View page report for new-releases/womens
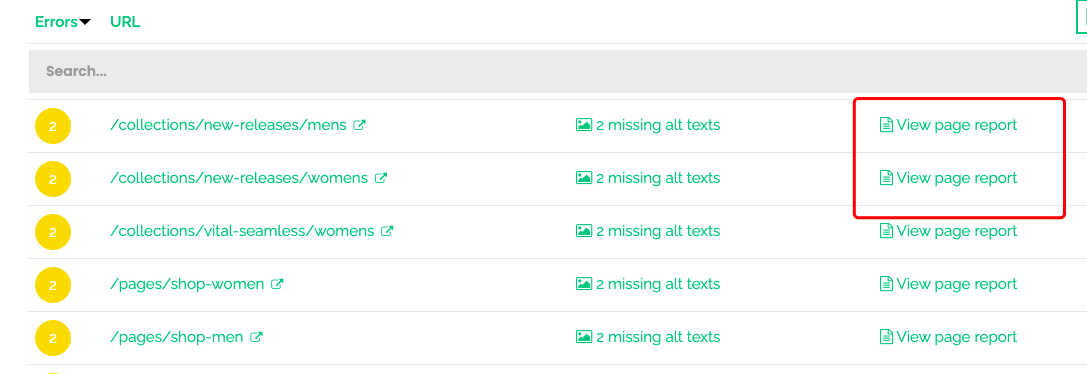Viewport: 1087px width, 374px height. click(x=948, y=178)
